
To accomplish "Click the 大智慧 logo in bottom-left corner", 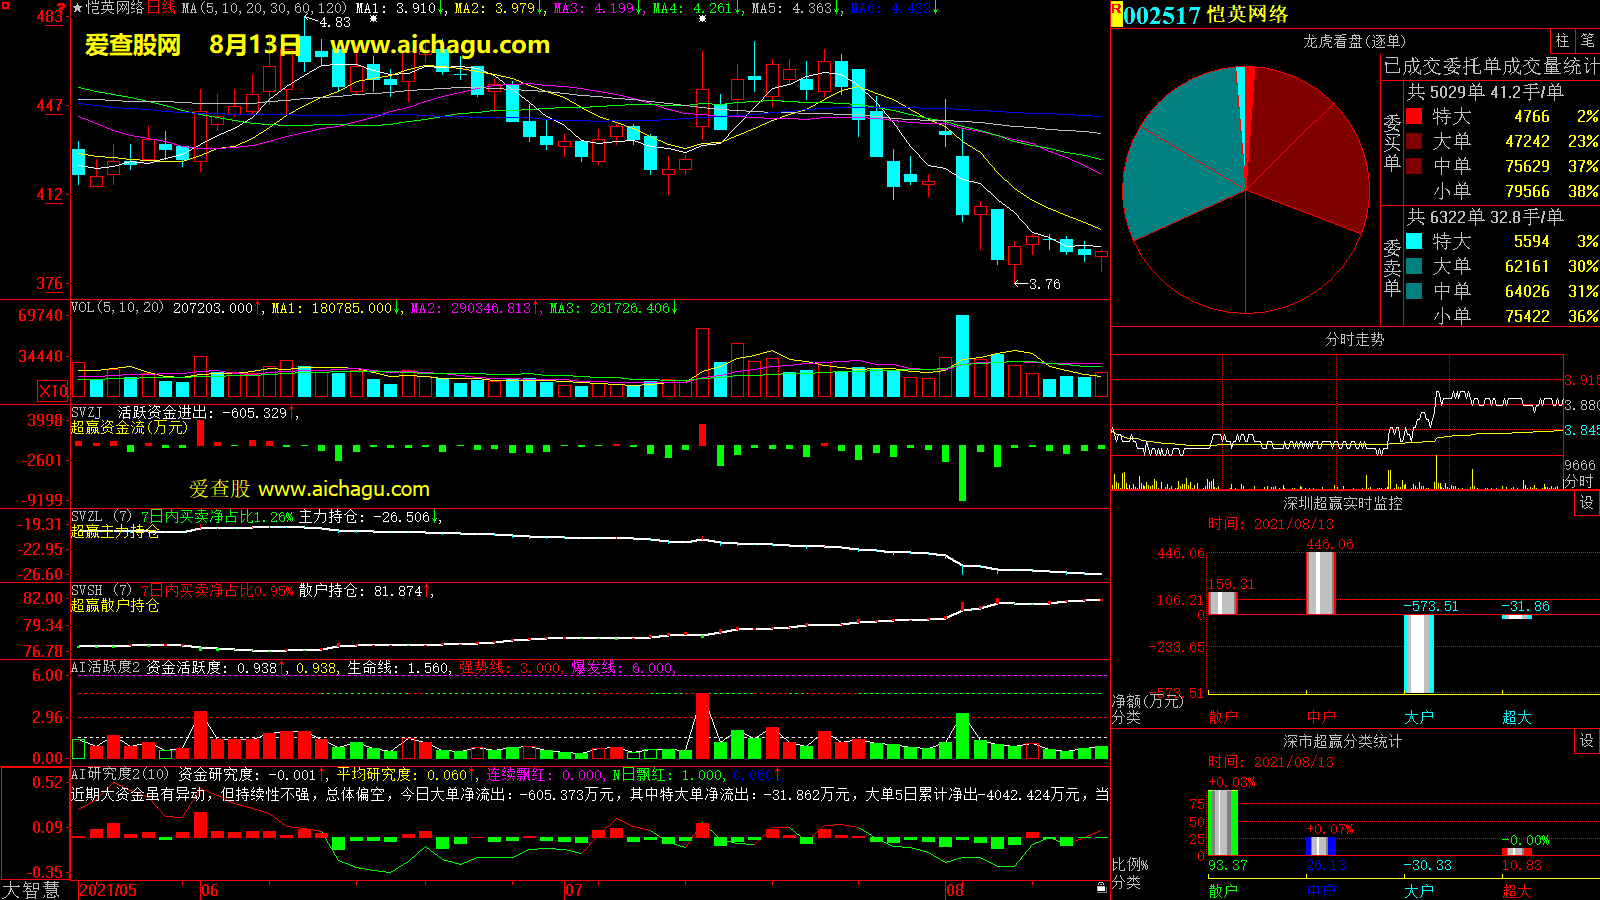I will (31, 890).
